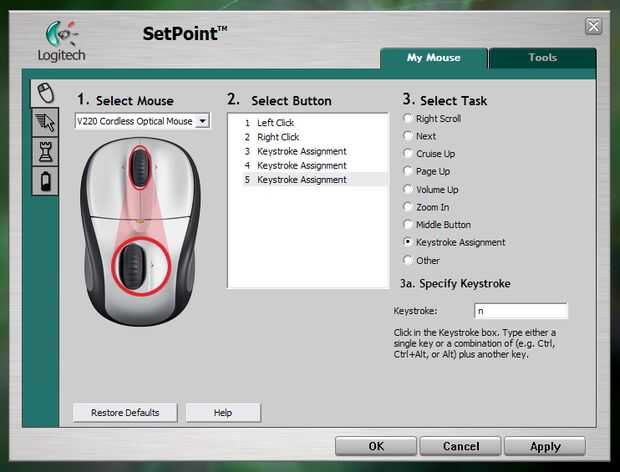Click the scroll wheel on the mouse image
This screenshot has height=472, width=620.
coord(140,168)
